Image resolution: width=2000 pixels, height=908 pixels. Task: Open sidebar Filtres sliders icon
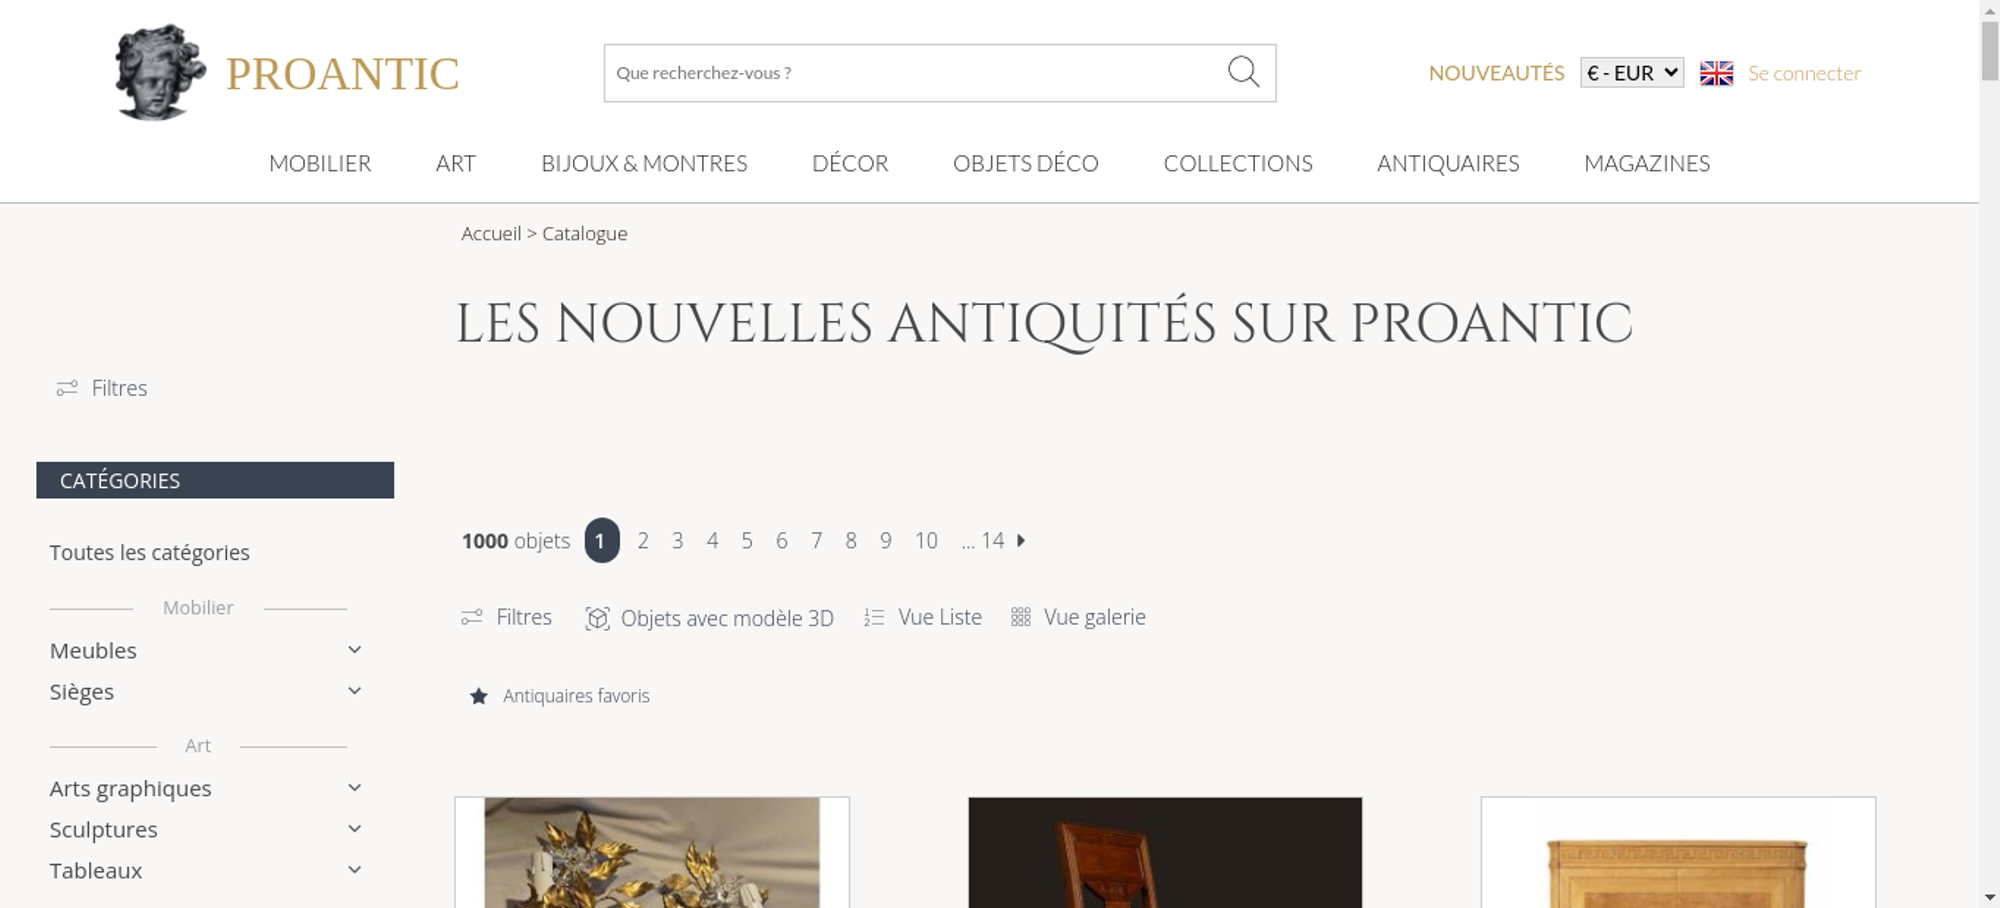67,388
